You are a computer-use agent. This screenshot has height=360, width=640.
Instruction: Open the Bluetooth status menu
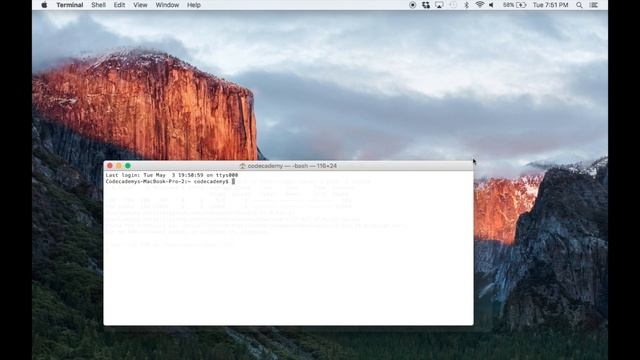[x=467, y=5]
